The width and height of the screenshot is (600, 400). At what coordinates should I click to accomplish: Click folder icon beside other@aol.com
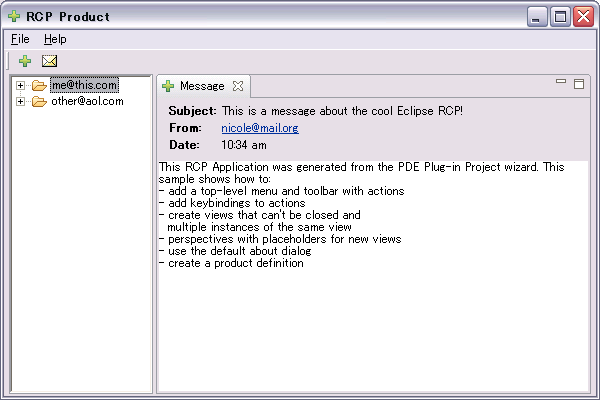coord(39,101)
